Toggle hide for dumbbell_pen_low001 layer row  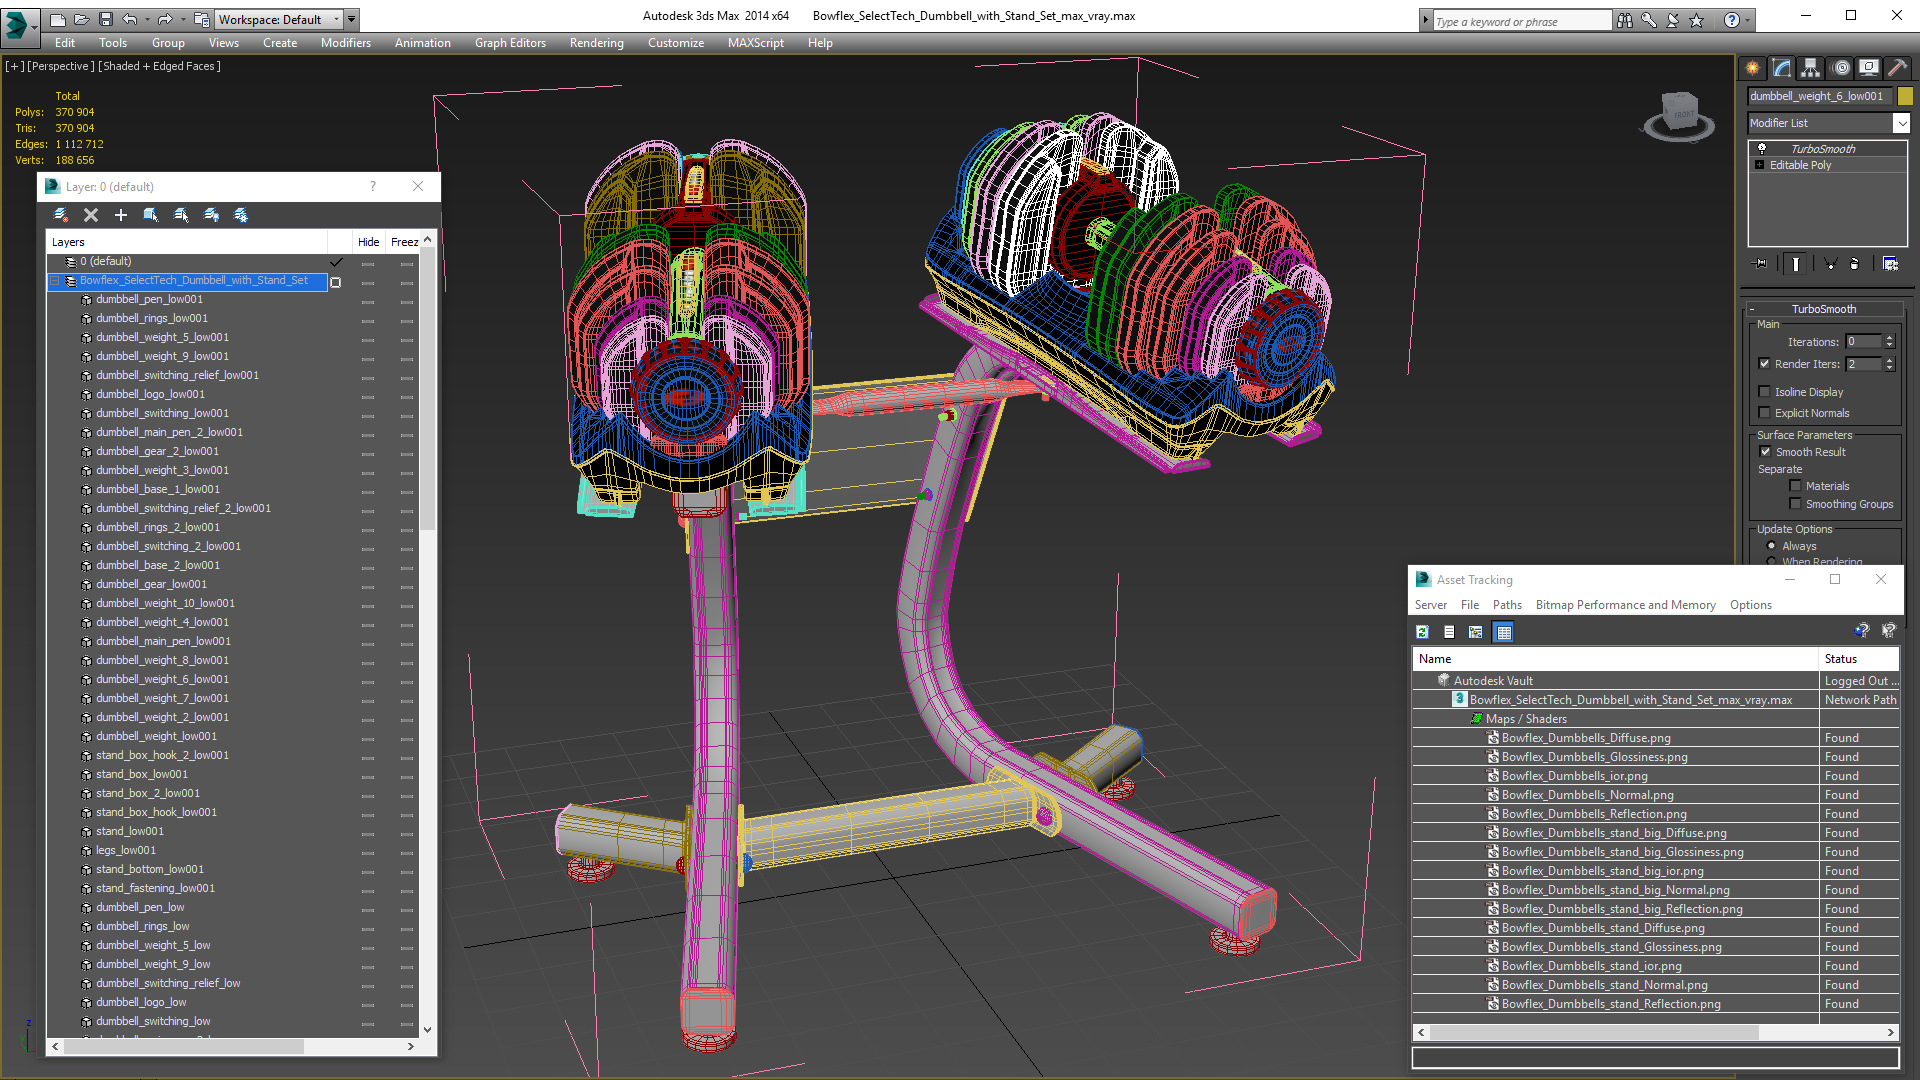click(368, 300)
